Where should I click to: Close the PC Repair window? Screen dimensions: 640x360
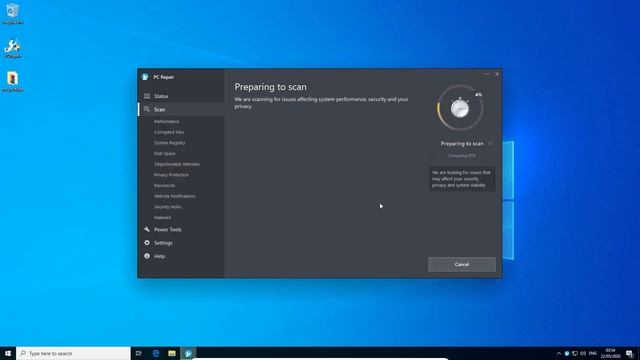(497, 74)
